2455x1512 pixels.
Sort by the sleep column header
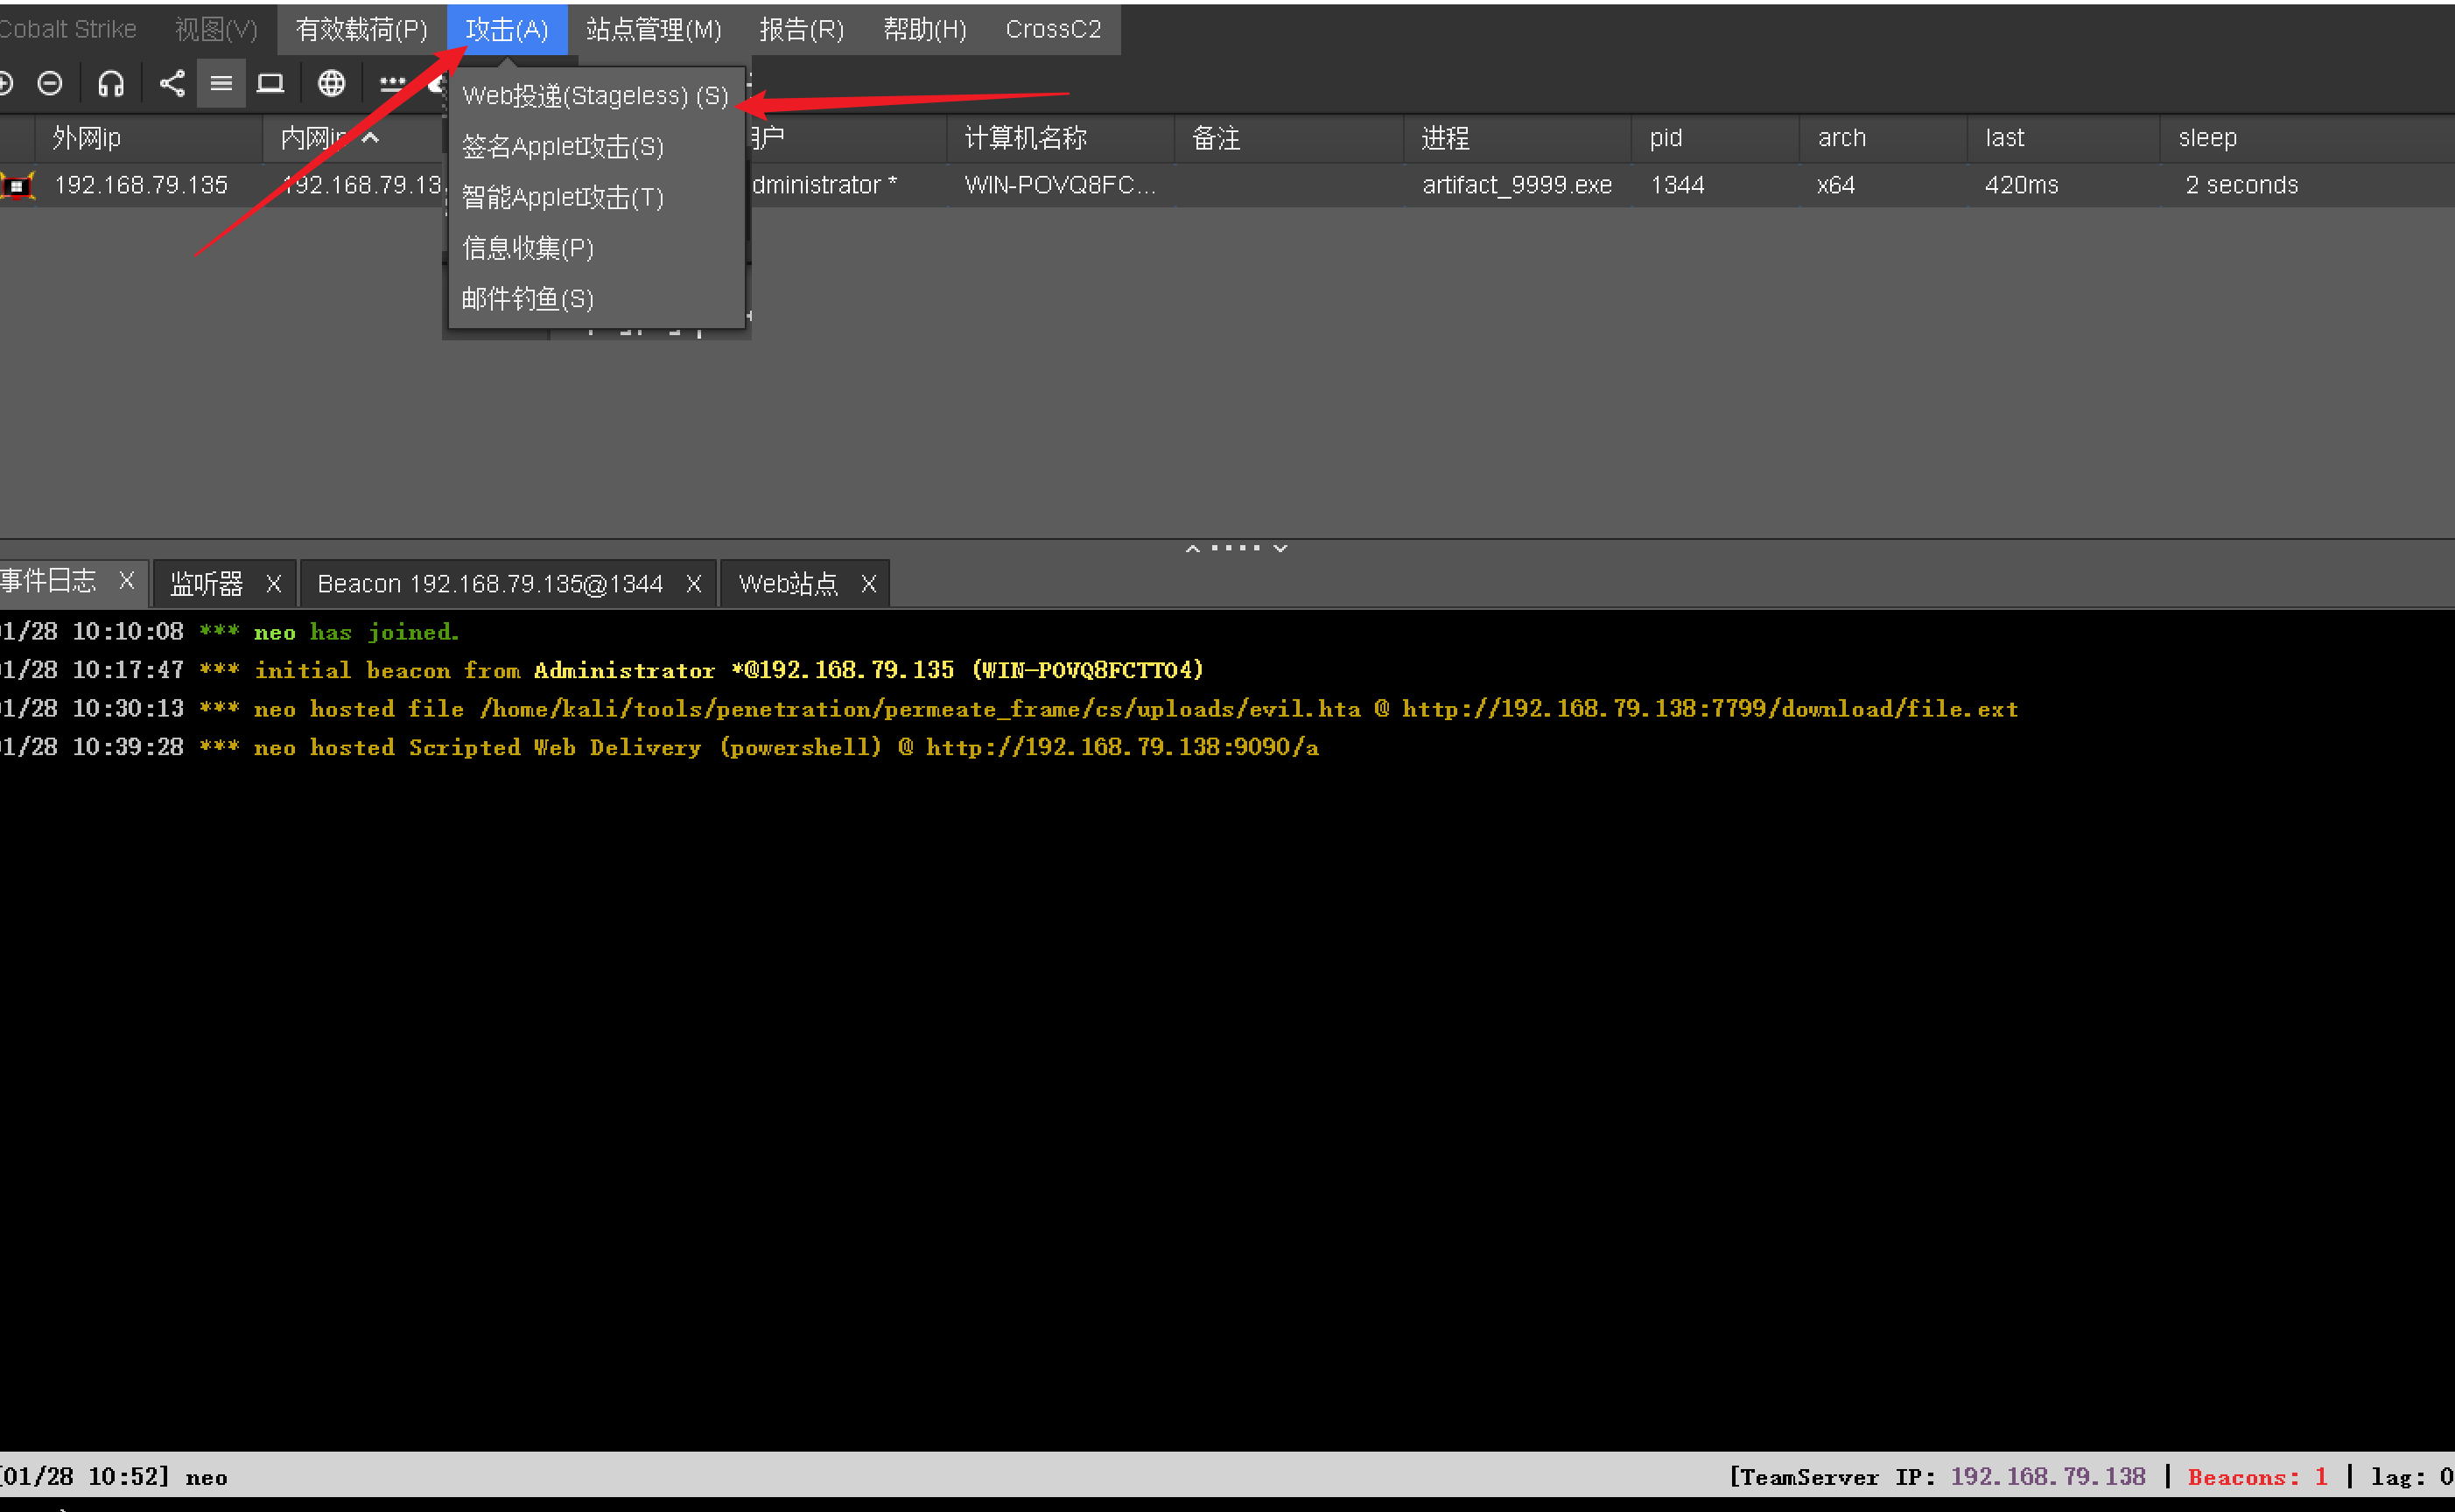click(x=2207, y=138)
